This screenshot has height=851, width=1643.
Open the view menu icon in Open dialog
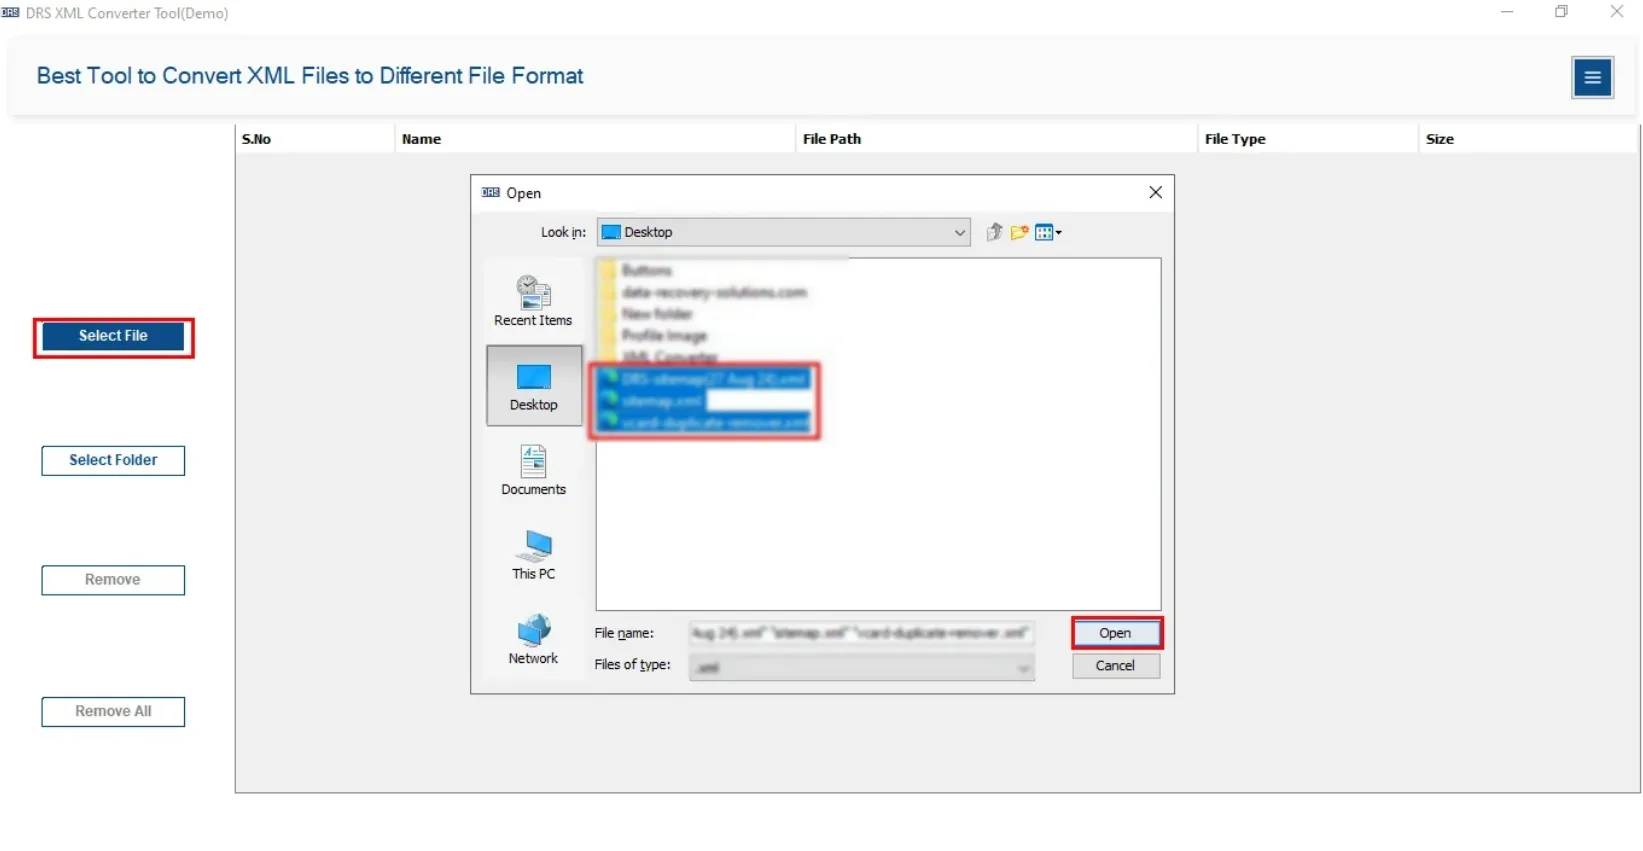(1048, 232)
